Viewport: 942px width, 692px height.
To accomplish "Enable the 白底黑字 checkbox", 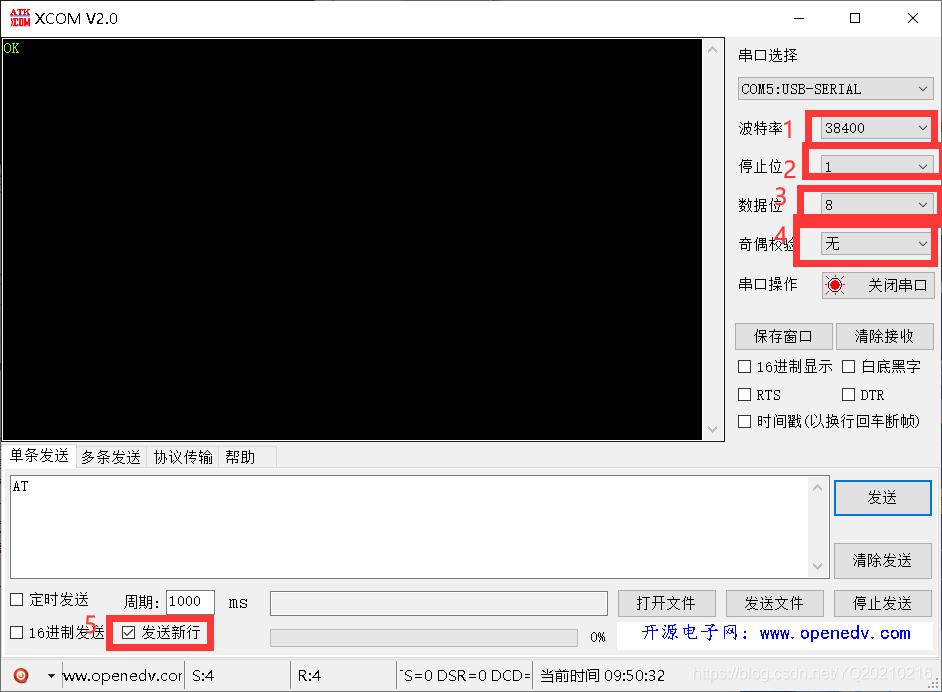I will (848, 366).
